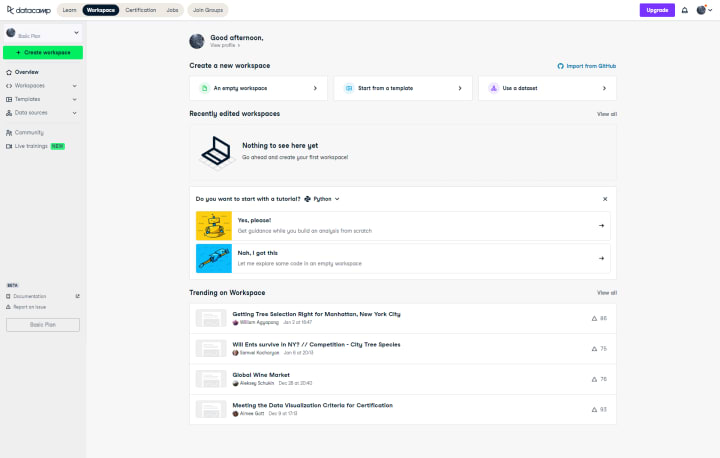Click the Report an issue warning icon
The image size is (720, 458).
tap(8, 307)
